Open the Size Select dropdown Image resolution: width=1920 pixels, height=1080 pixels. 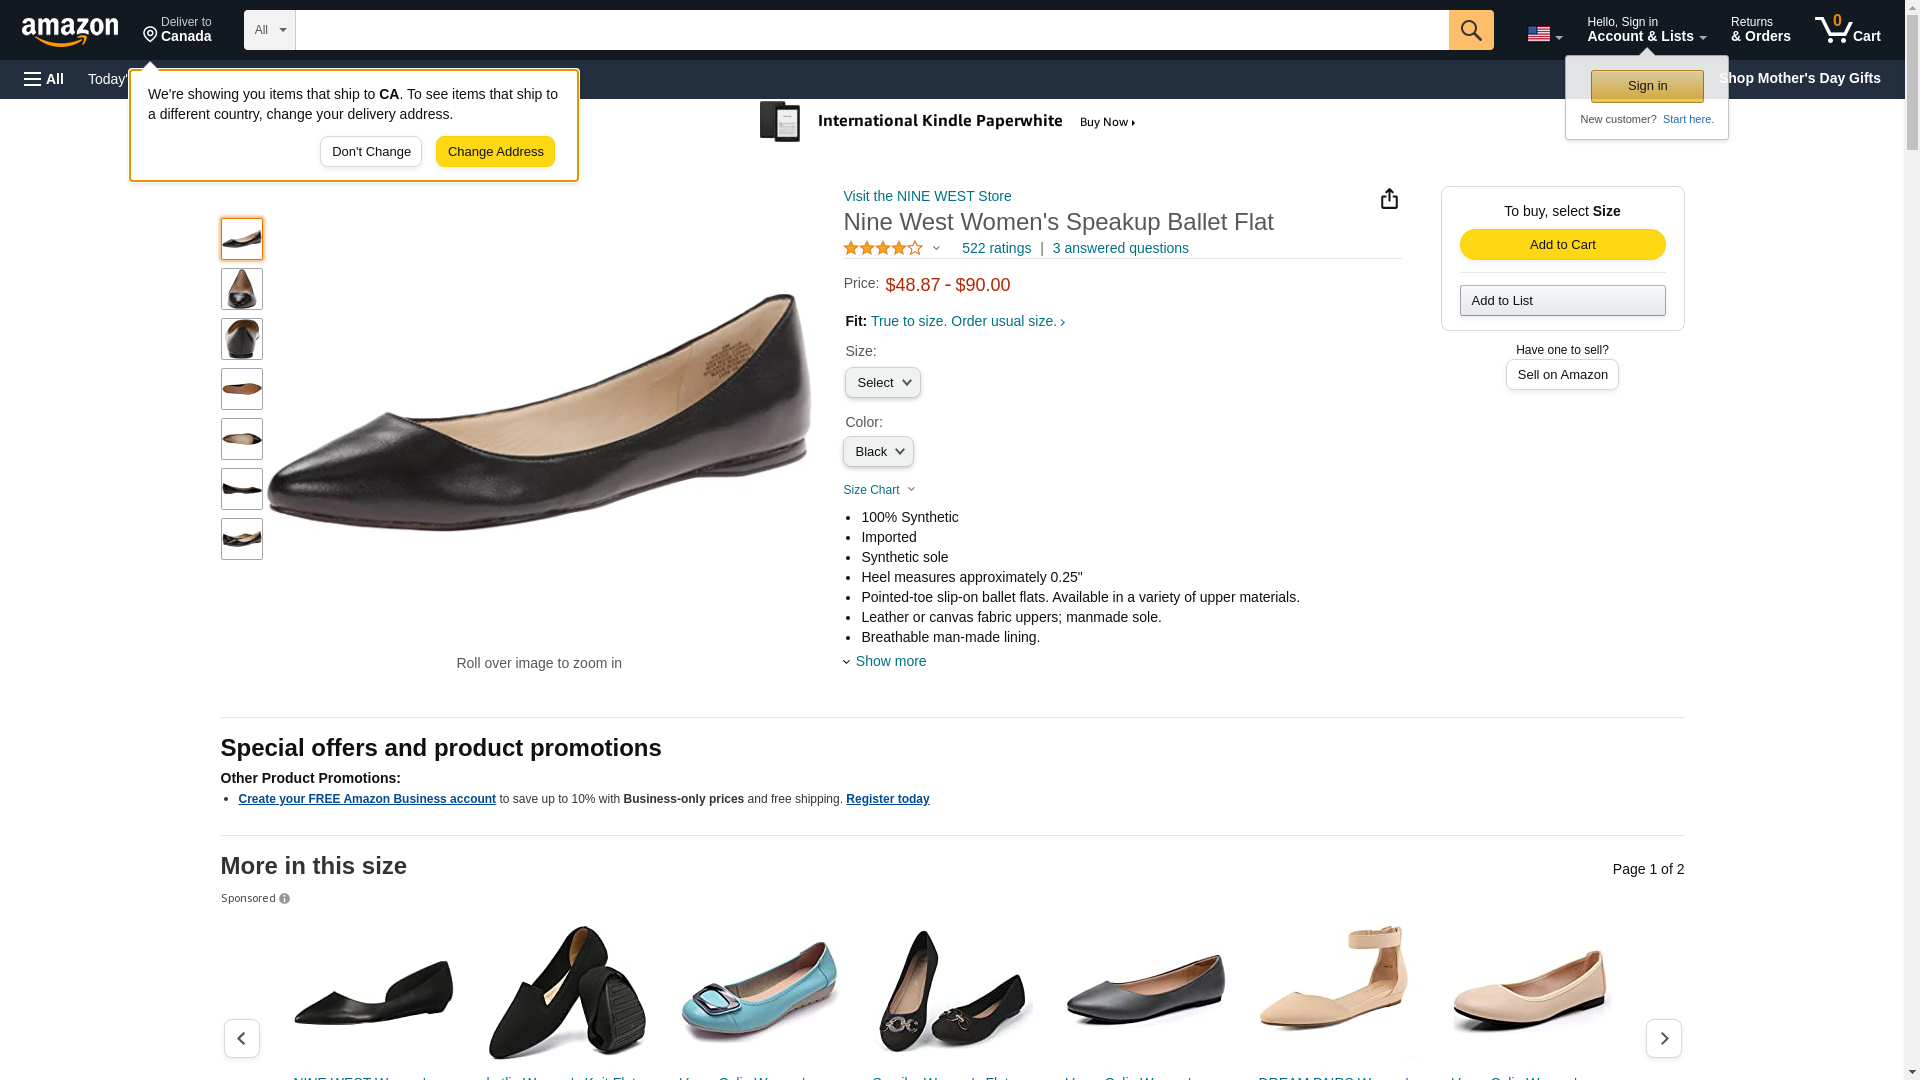(x=882, y=382)
